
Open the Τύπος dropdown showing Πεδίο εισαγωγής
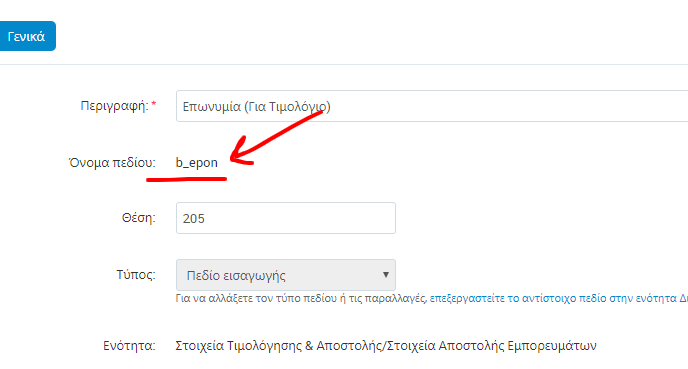[x=286, y=275]
